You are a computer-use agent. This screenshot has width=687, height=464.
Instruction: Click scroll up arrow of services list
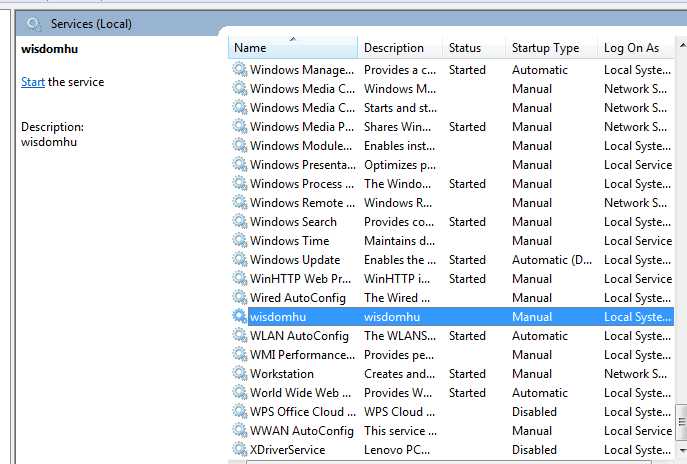pyautogui.click(x=682, y=45)
